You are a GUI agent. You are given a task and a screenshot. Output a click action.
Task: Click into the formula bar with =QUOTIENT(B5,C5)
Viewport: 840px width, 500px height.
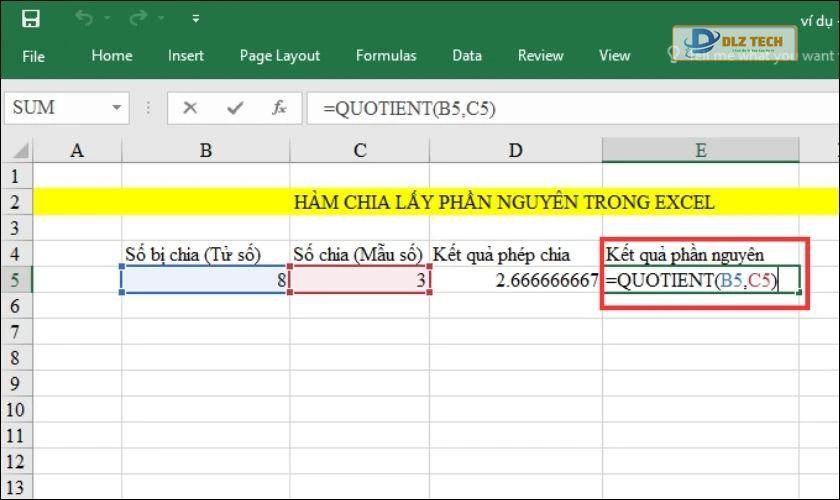[x=572, y=108]
